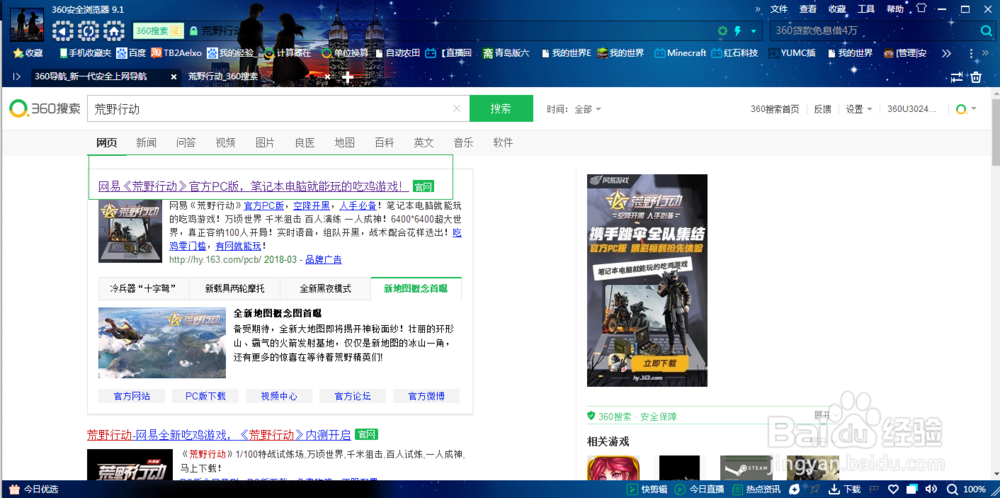This screenshot has height=498, width=1000.
Task: Open 热点资讯 in status bar
Action: pos(757,489)
